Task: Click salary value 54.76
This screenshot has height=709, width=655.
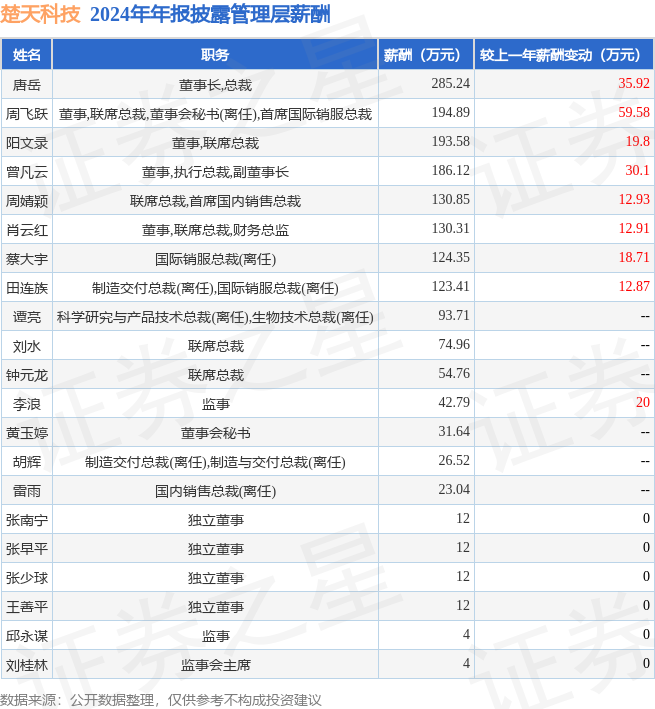Action: pos(454,373)
